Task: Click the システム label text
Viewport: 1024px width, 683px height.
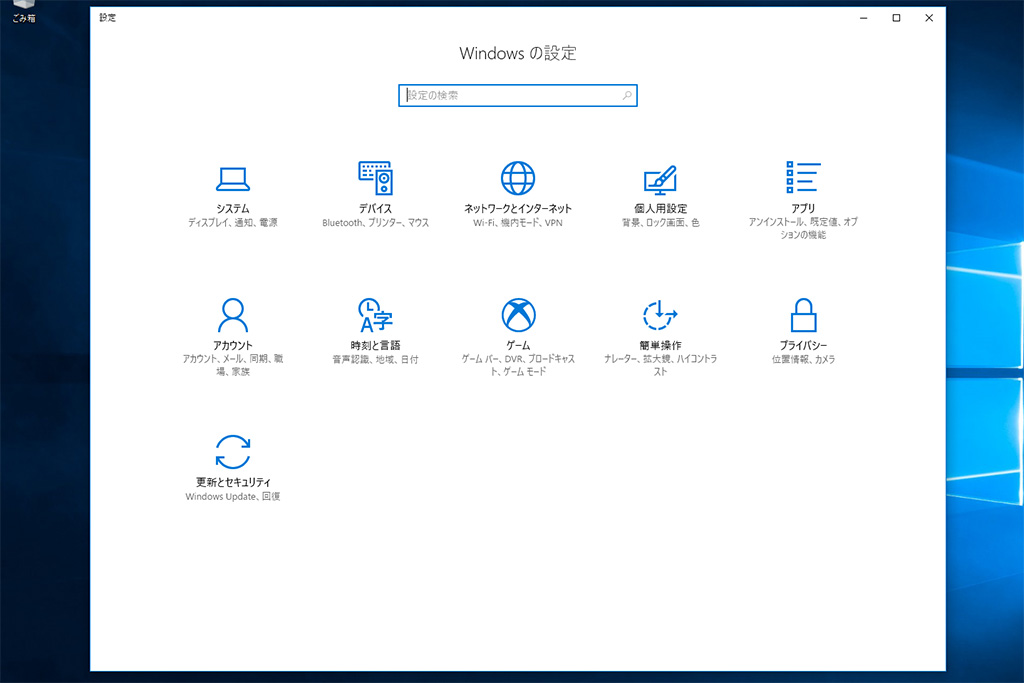Action: tap(232, 208)
